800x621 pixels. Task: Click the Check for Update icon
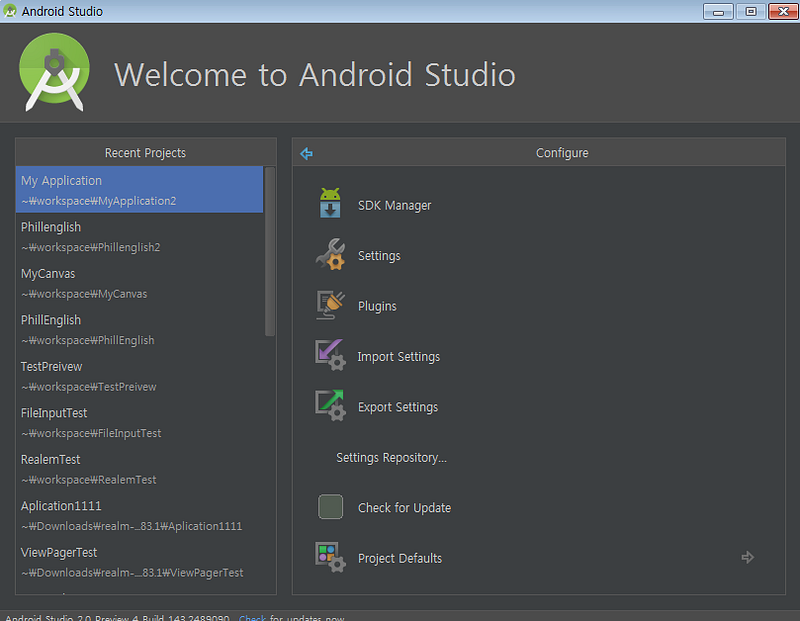331,507
